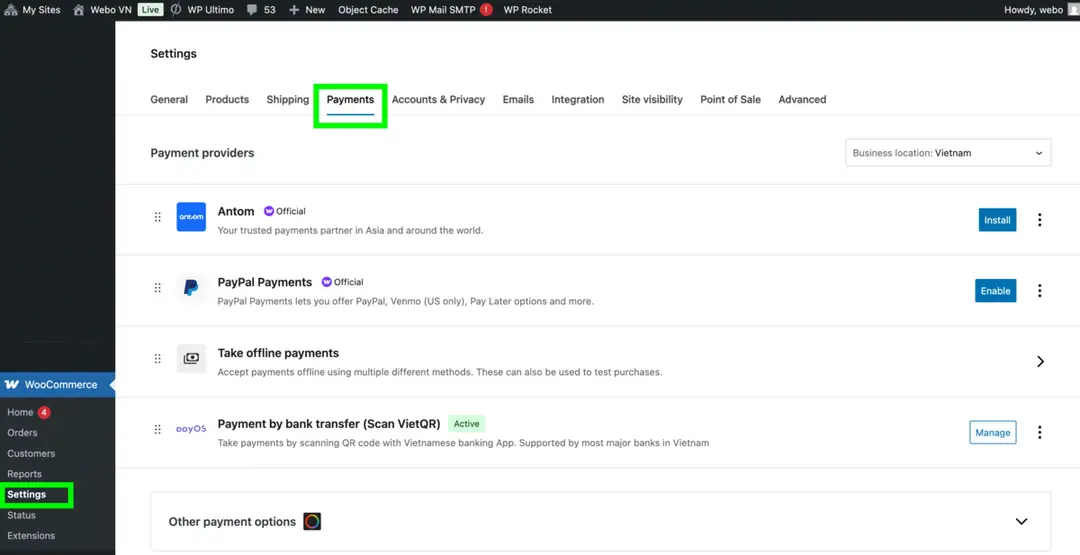Viewport: 1080px width, 555px height.
Task: Expand Take offline payments chevron
Action: click(x=1040, y=362)
